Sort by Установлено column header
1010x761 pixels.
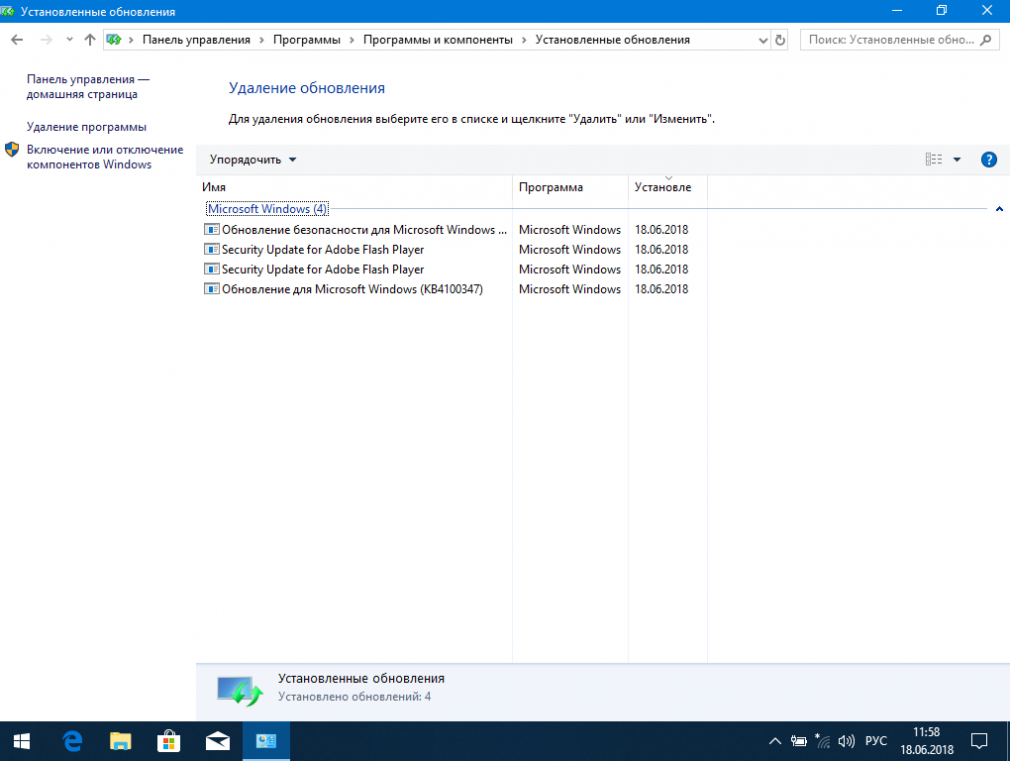coord(667,187)
